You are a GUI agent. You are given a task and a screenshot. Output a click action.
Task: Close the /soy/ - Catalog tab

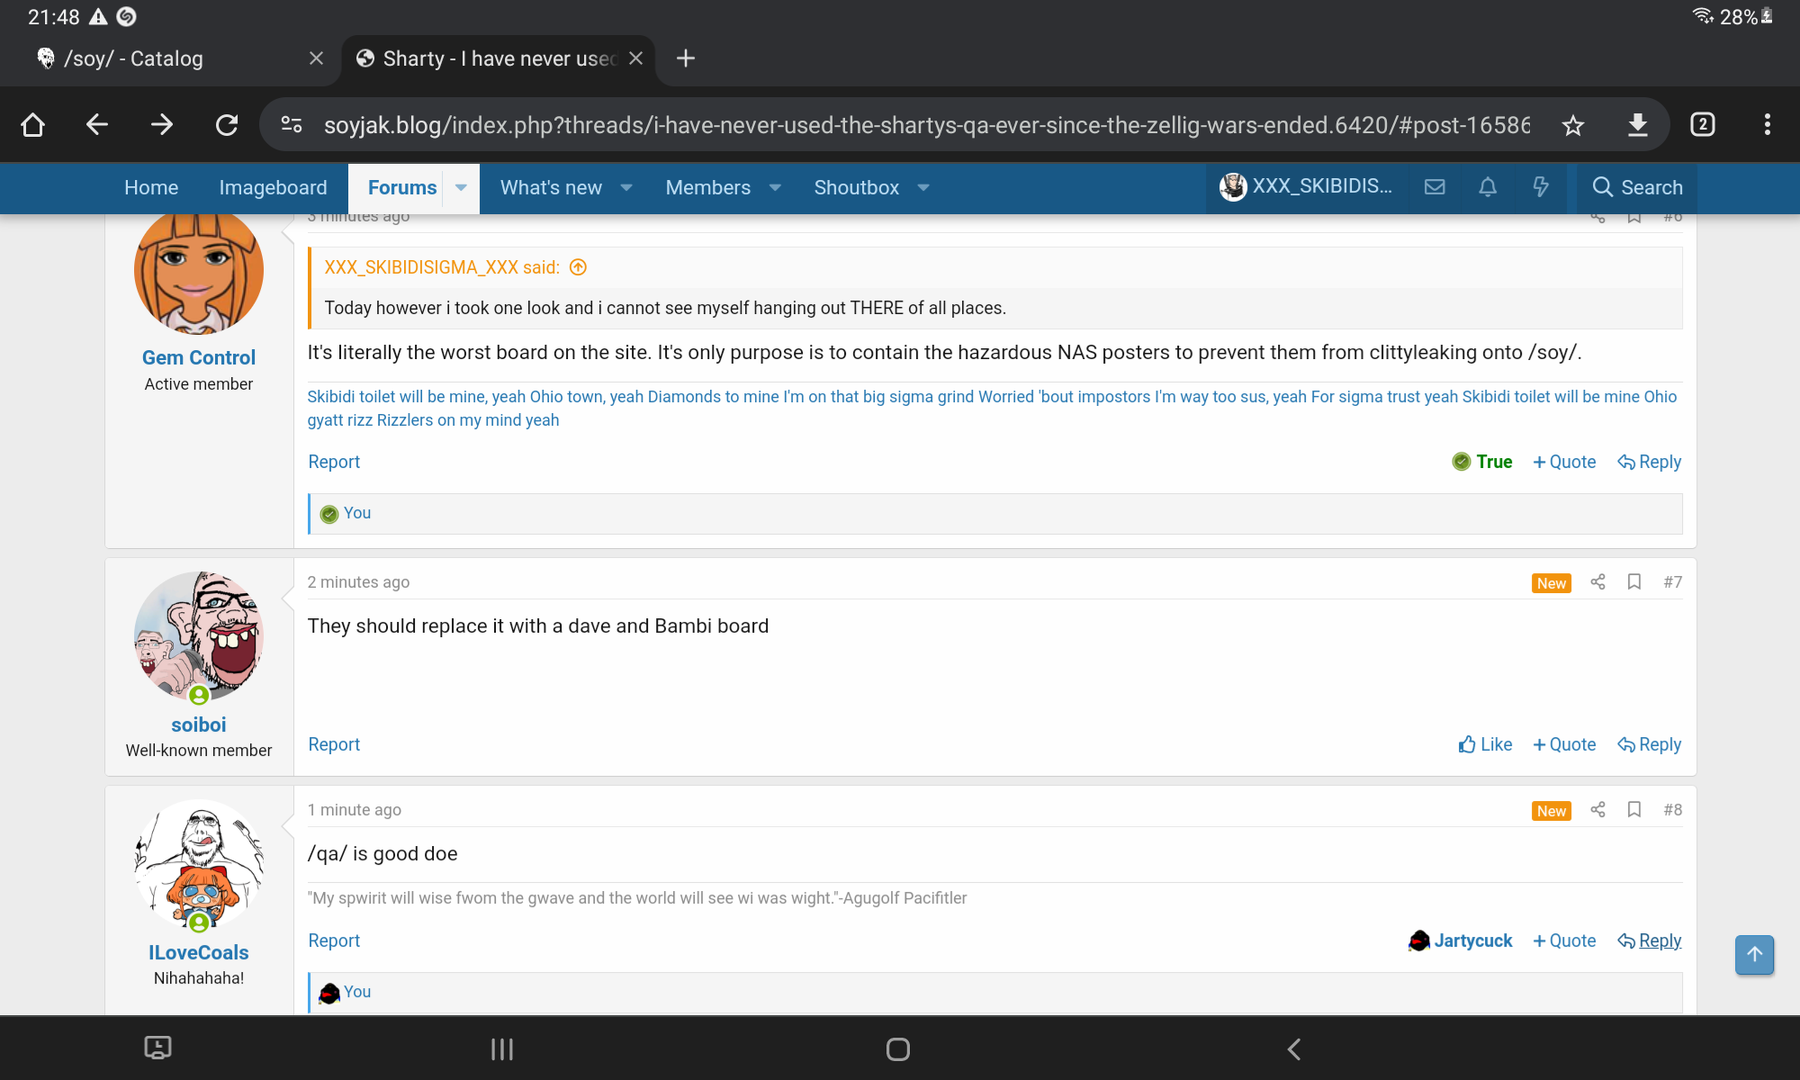pos(316,59)
